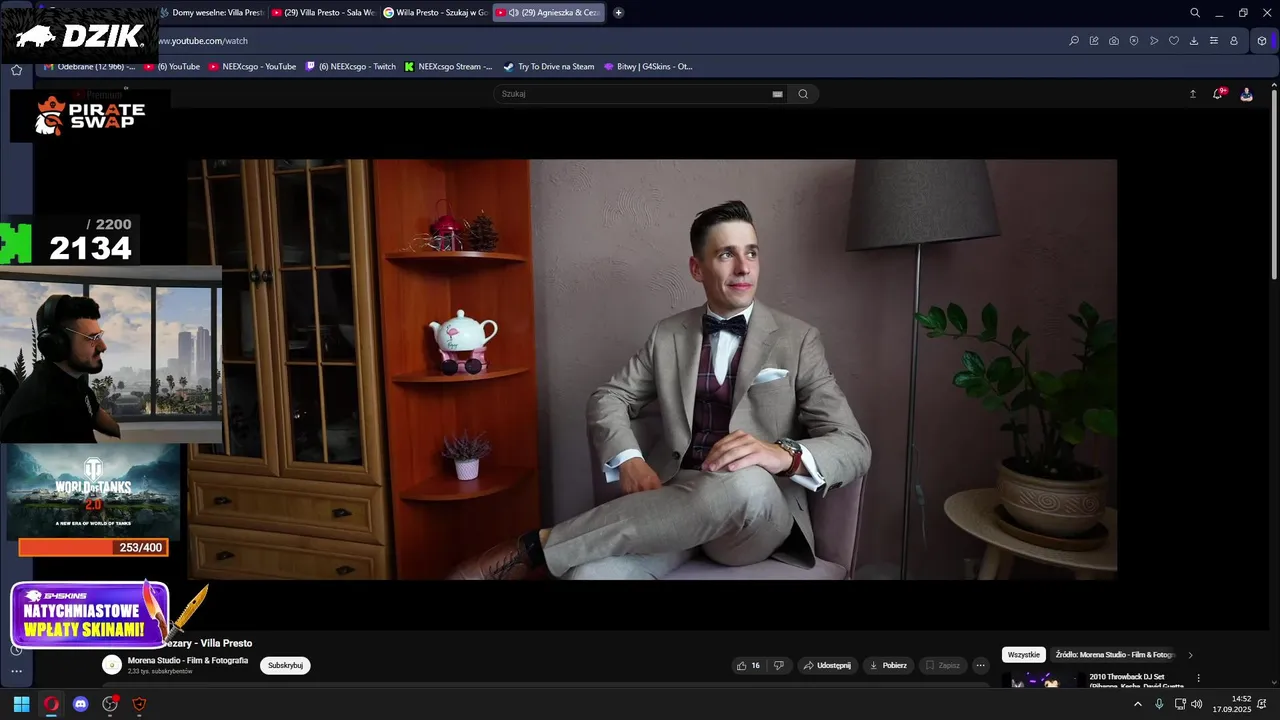Open the ad blocker shield icon

point(1134,41)
